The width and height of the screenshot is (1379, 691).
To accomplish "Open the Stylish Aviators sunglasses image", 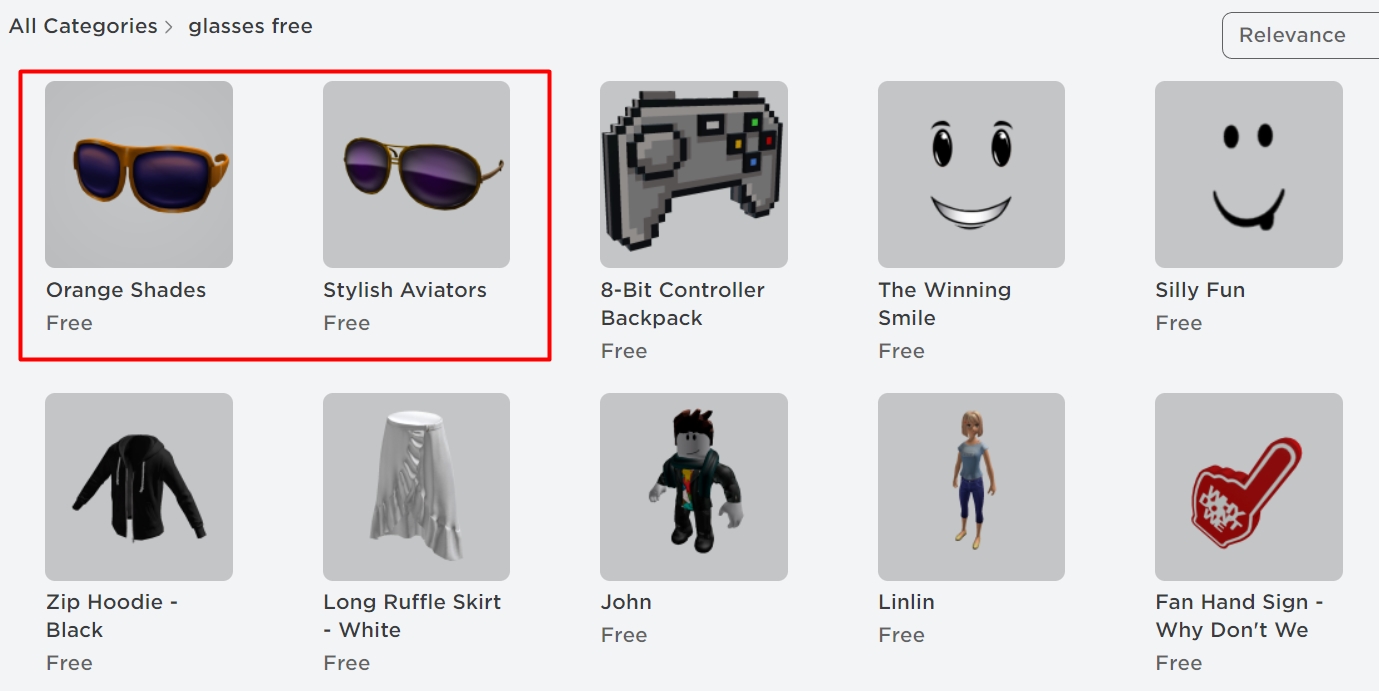I will point(416,174).
